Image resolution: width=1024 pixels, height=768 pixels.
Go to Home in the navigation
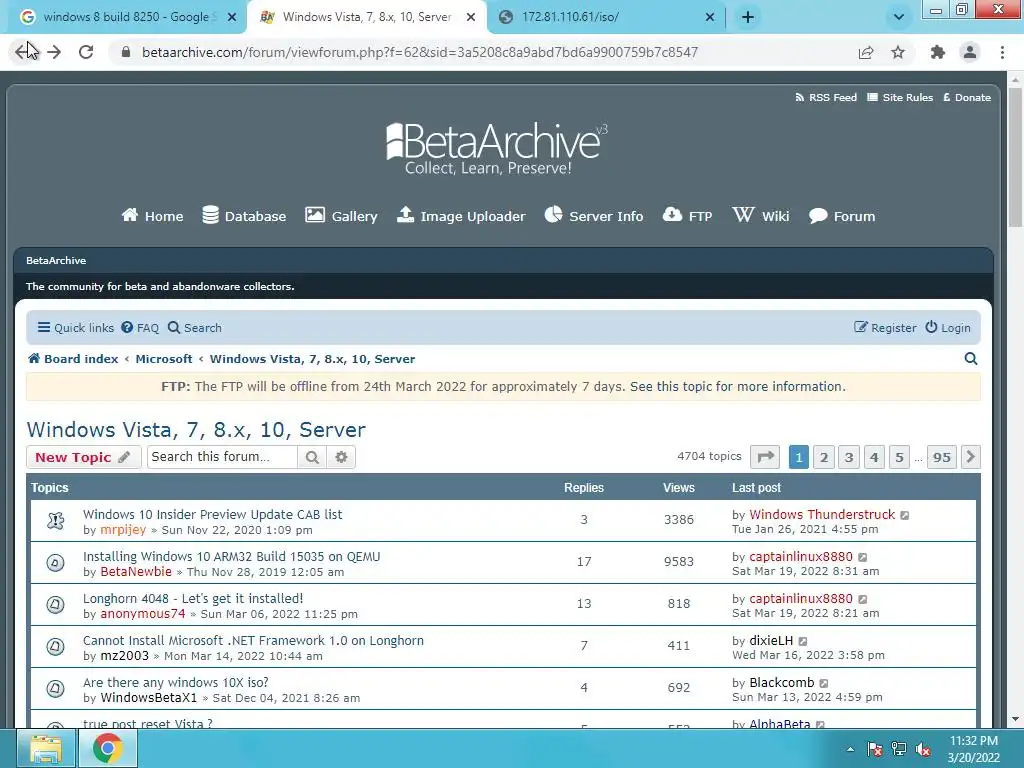152,216
